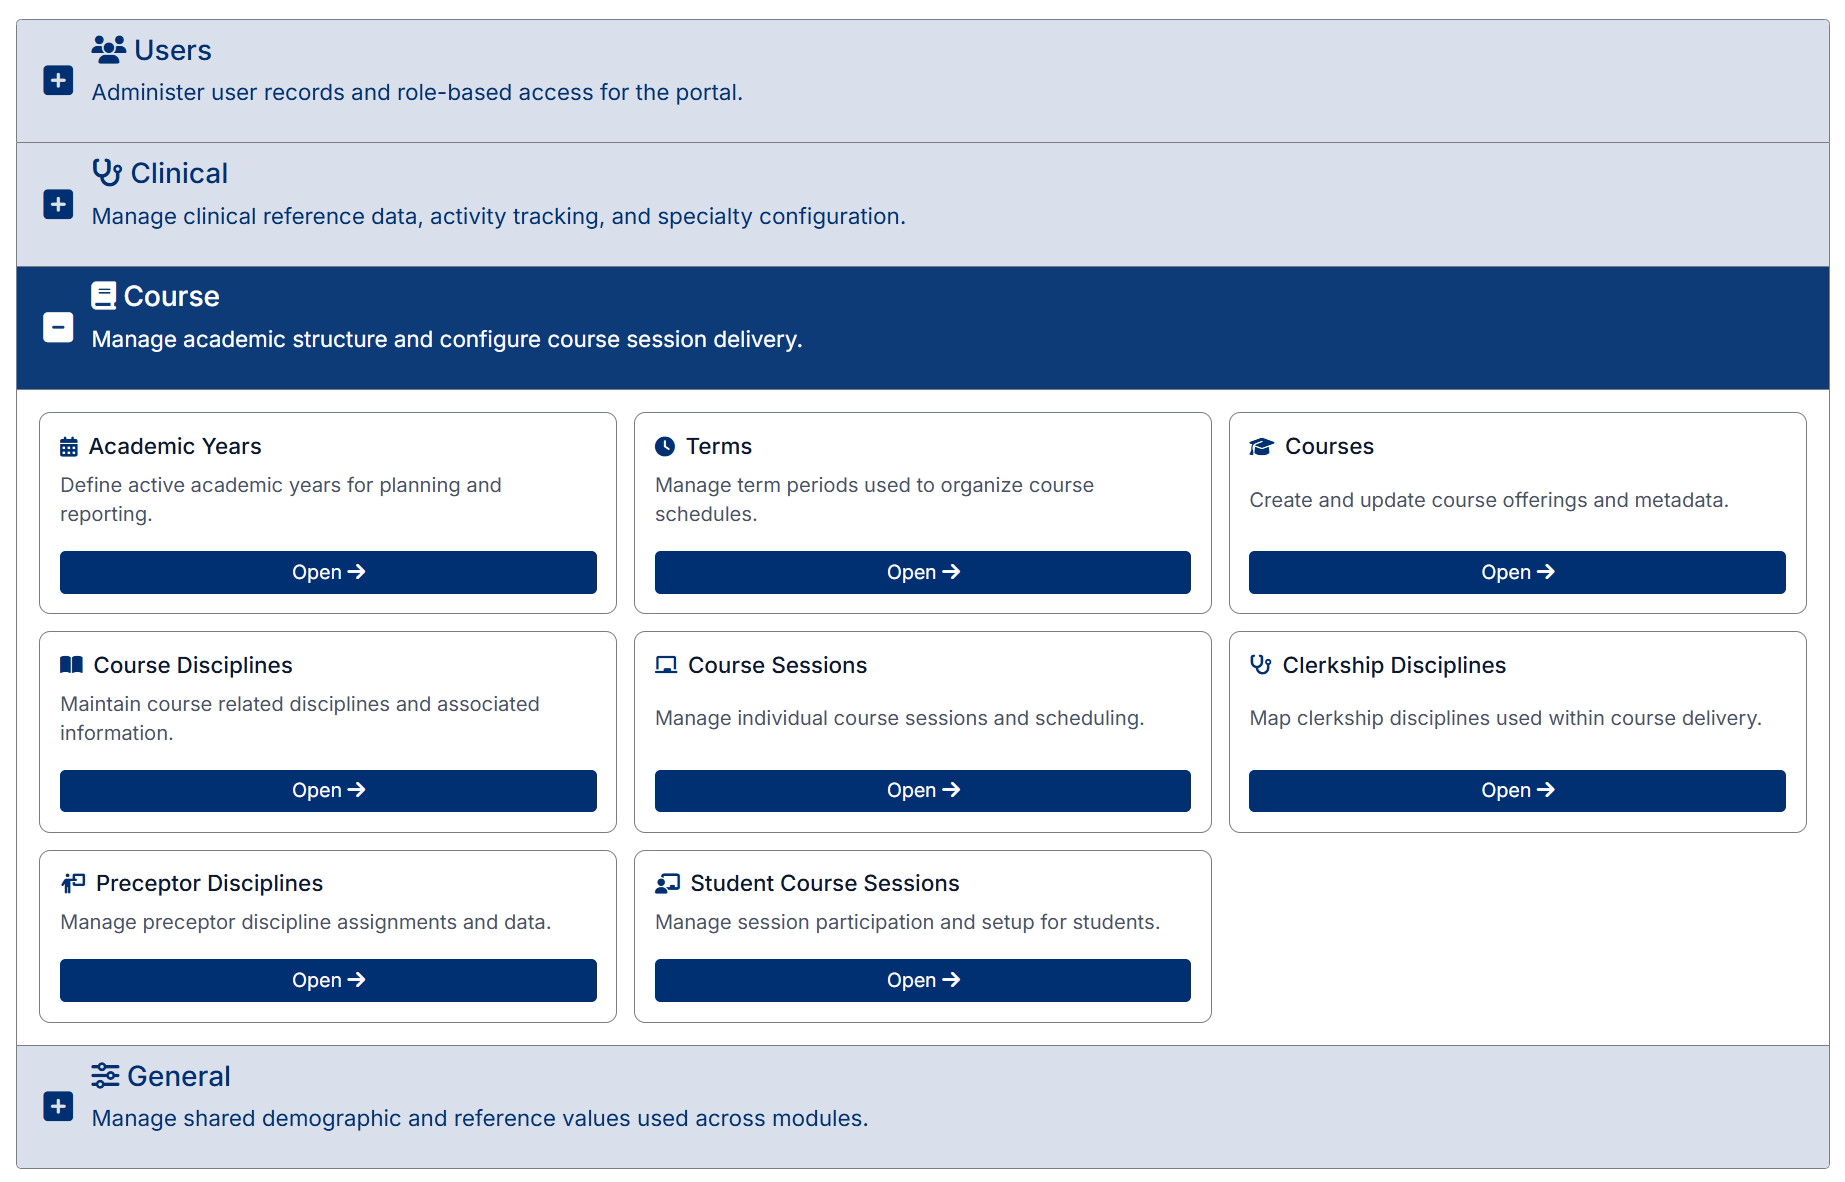1845x1182 pixels.
Task: Click the Terms clock icon
Action: pos(665,447)
